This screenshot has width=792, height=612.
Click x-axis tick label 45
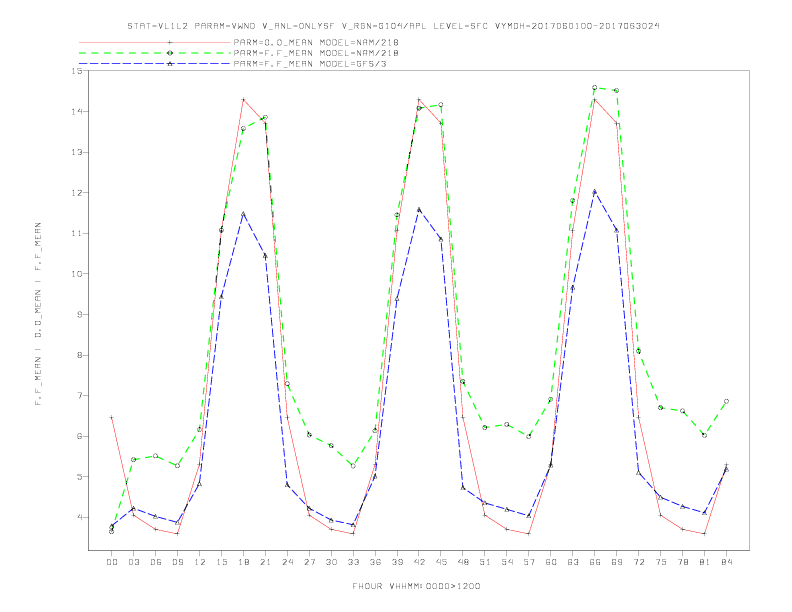click(x=441, y=562)
